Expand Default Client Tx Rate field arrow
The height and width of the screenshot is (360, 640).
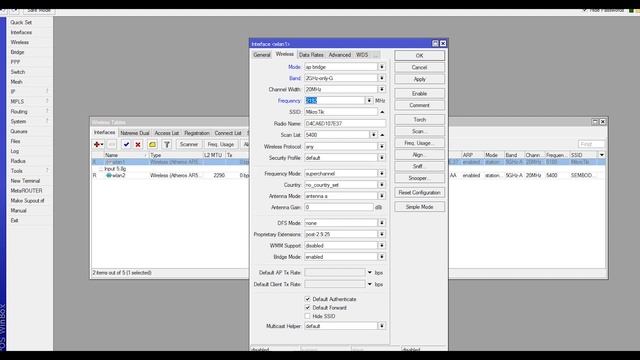(370, 284)
